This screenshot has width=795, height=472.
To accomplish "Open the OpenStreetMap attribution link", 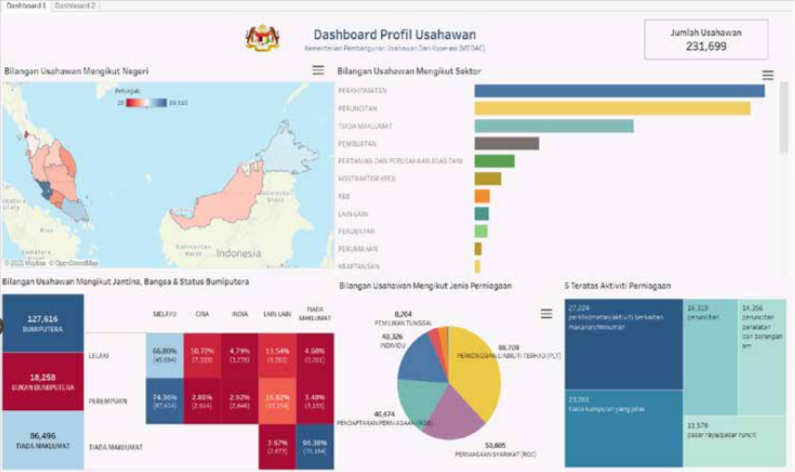I will (75, 263).
